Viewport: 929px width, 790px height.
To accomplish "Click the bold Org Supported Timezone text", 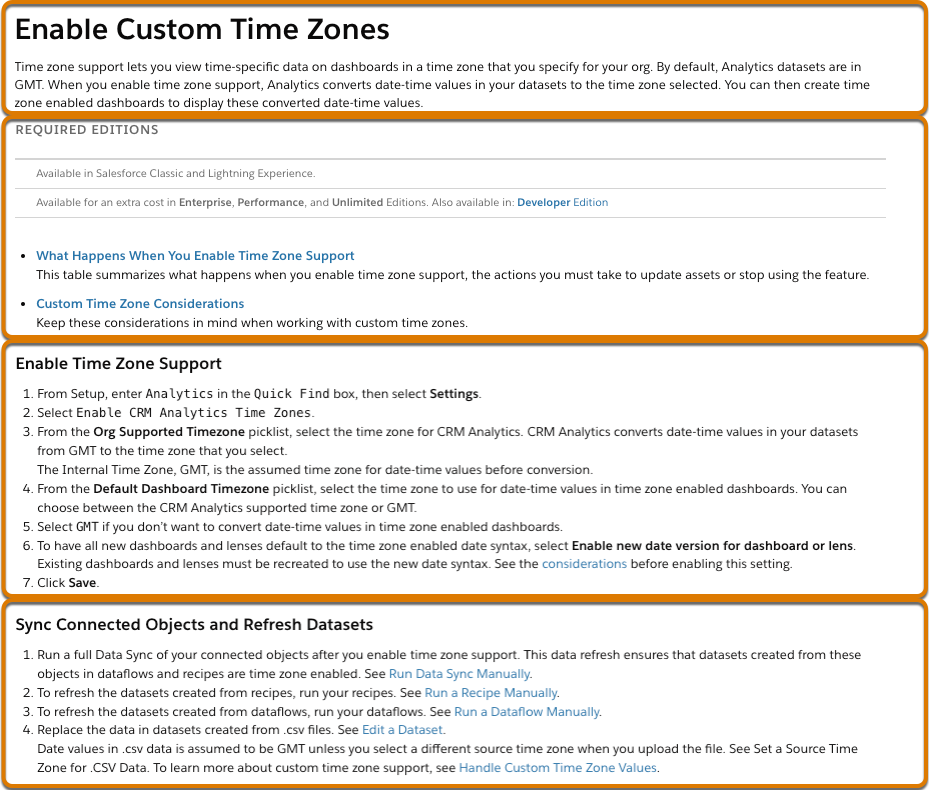I will [169, 432].
